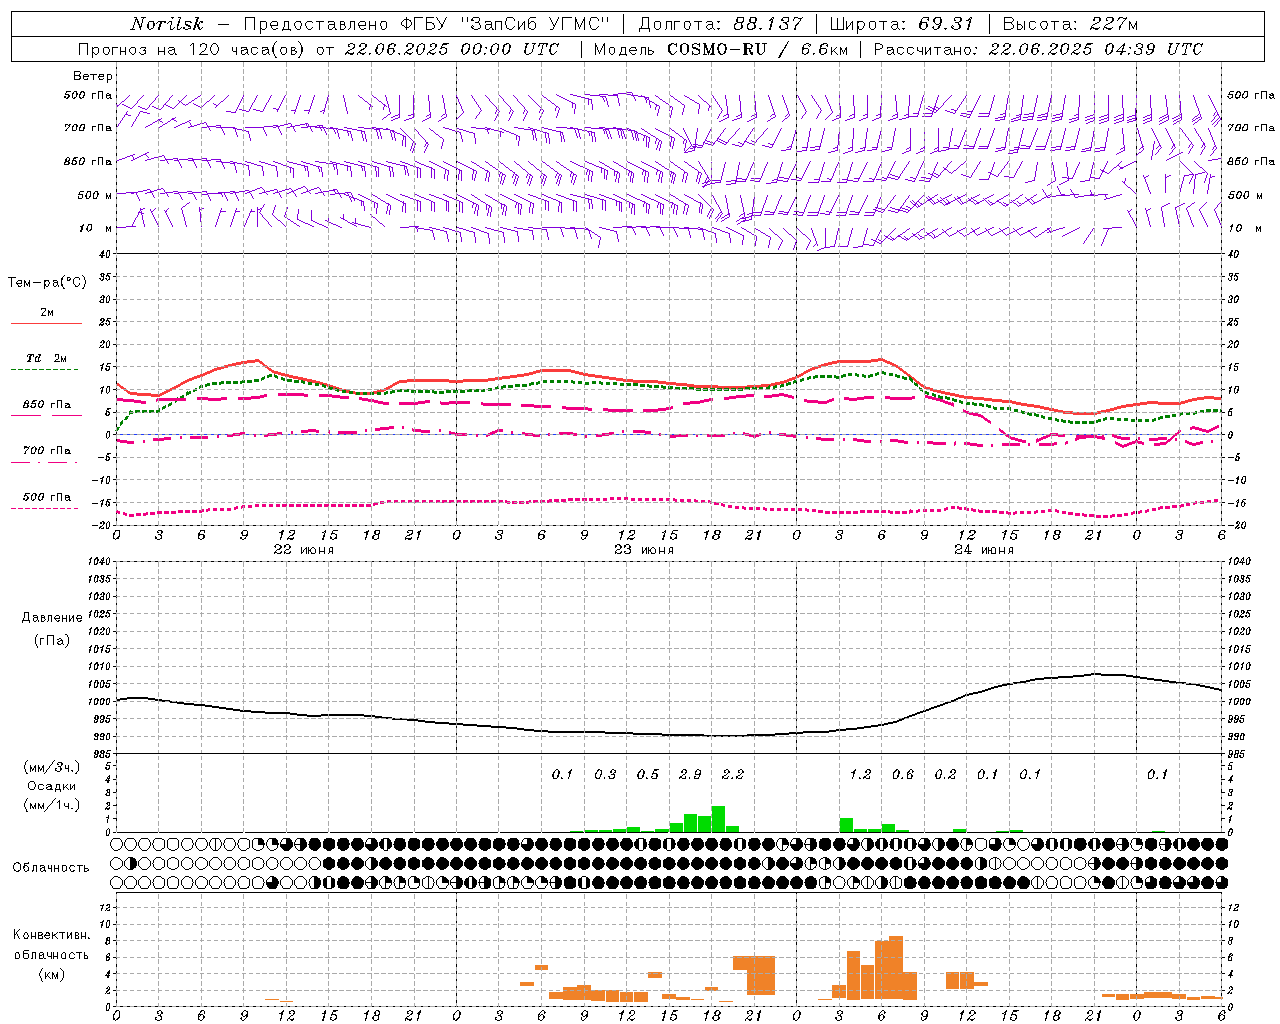
Task: Click the 'Прогноз на 120 часа(ов)' forecast text
Action: point(192,49)
